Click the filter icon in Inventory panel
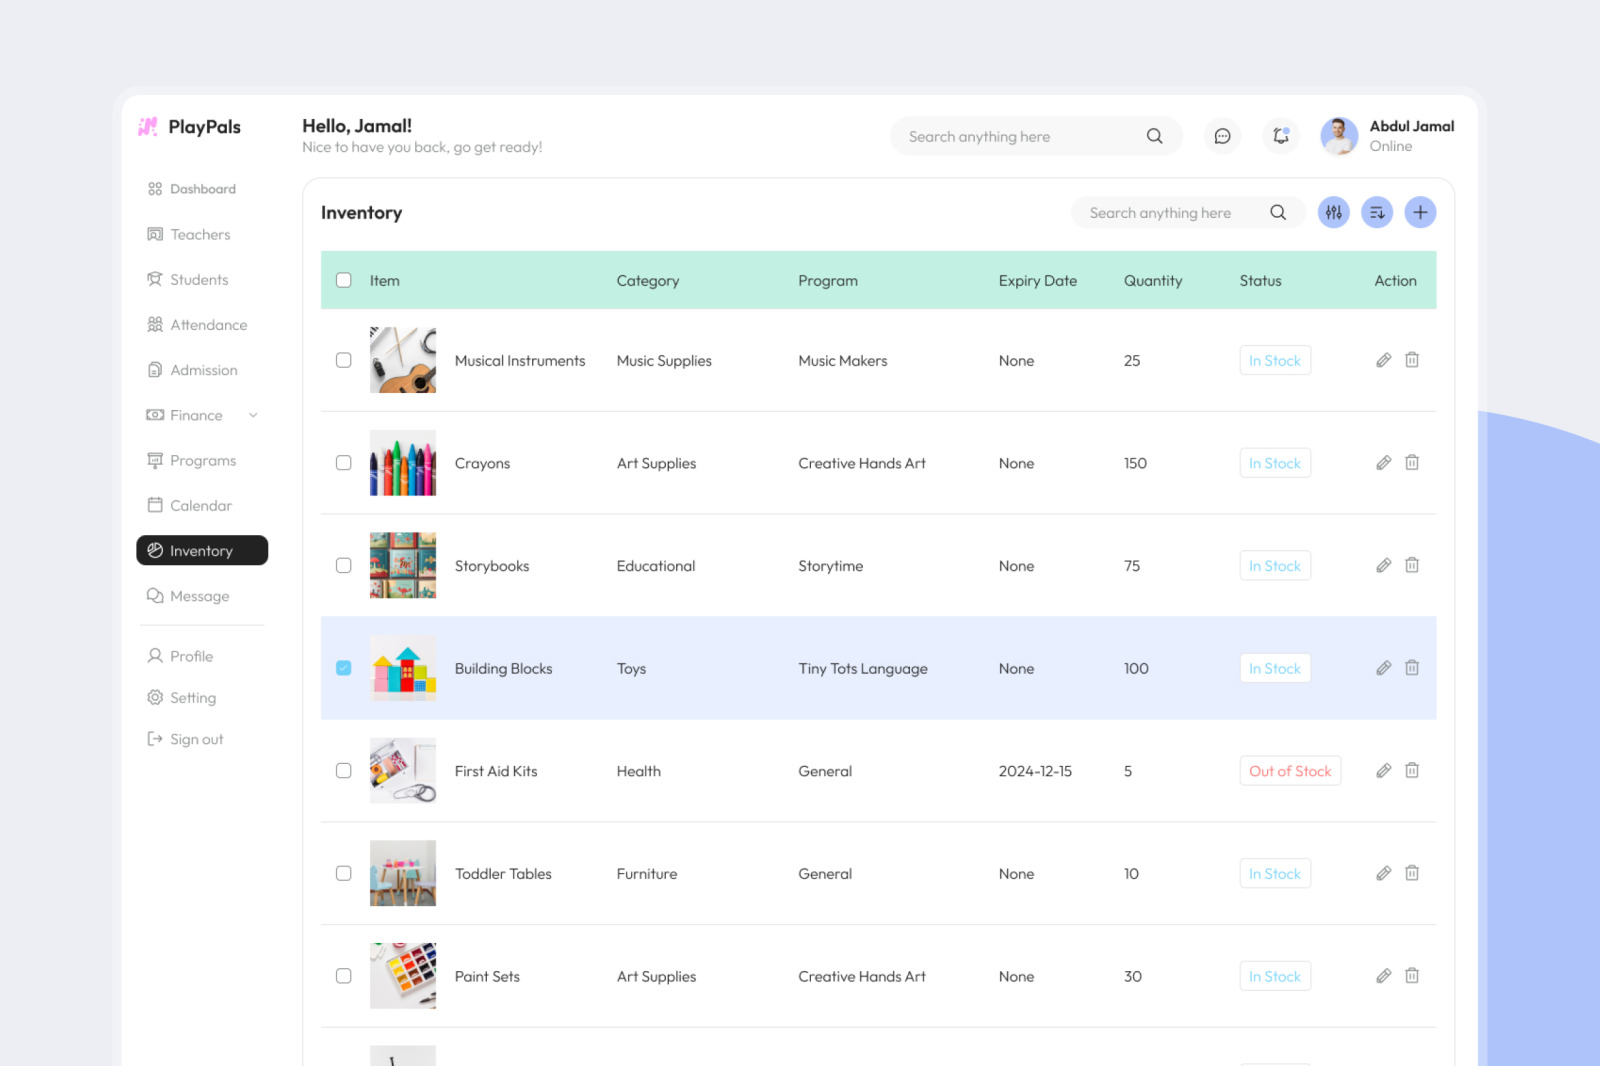The width and height of the screenshot is (1600, 1066). point(1333,212)
